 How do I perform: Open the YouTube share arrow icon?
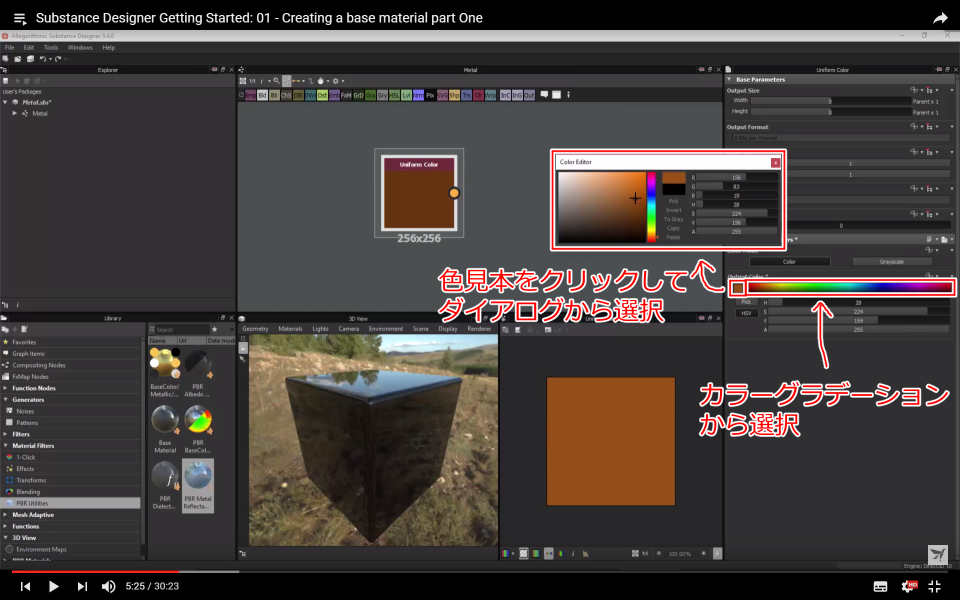coord(940,18)
